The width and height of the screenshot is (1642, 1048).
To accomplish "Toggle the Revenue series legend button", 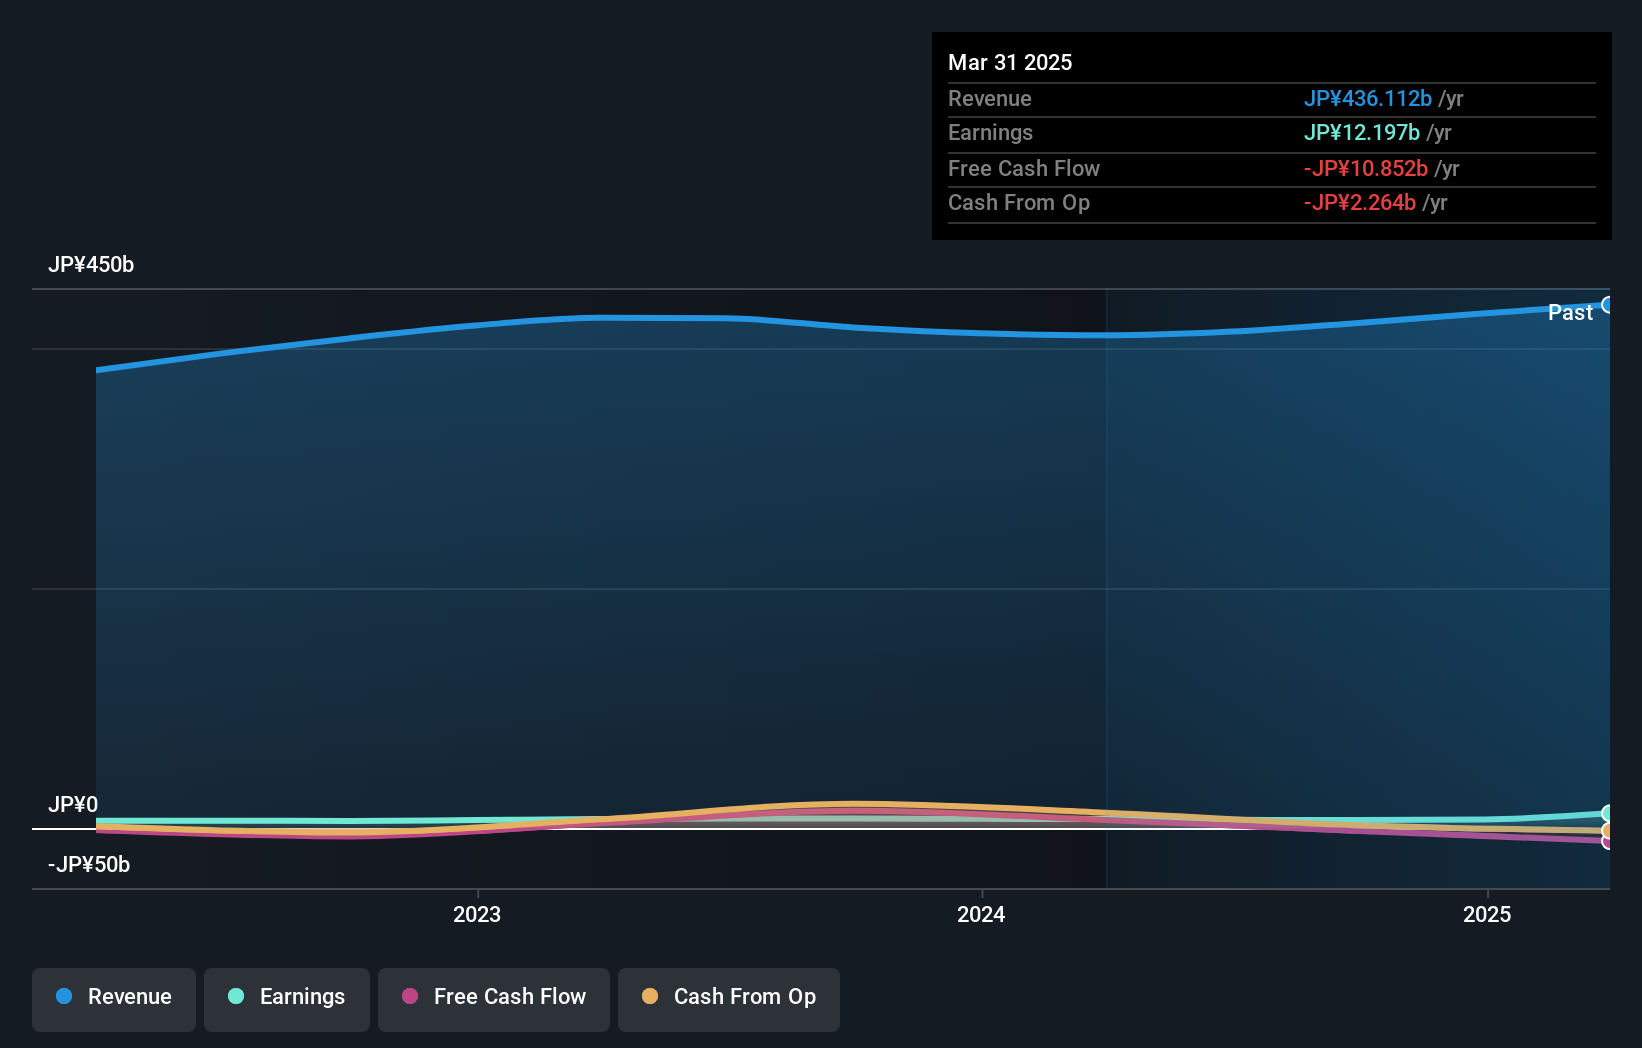I will coord(114,998).
